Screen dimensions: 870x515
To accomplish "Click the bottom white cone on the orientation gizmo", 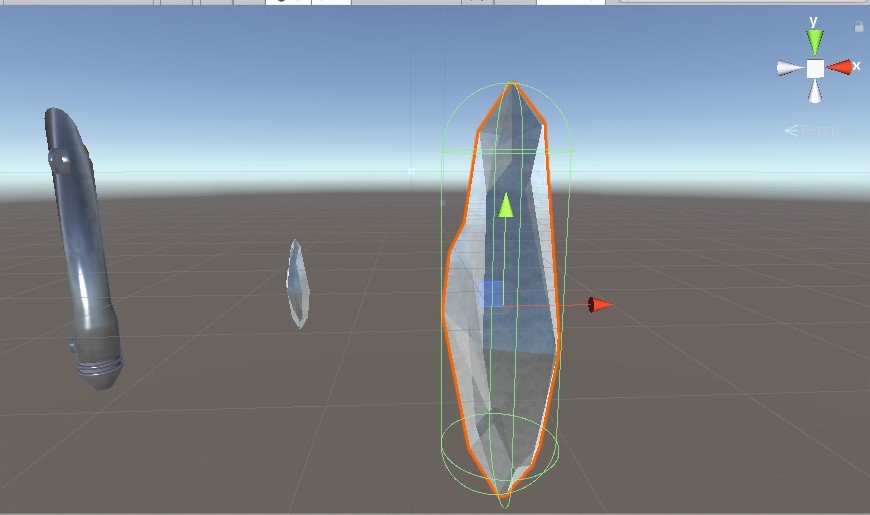I will (815, 92).
